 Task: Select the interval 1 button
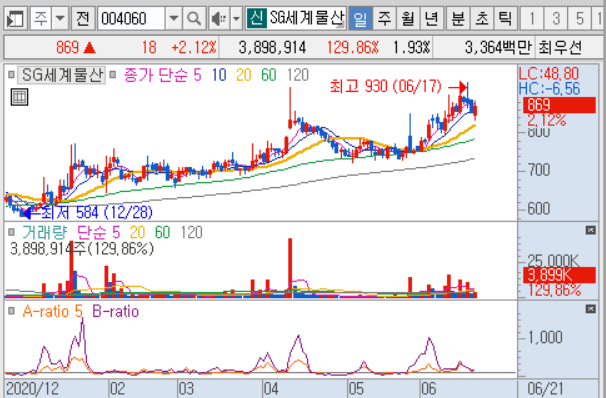point(532,18)
